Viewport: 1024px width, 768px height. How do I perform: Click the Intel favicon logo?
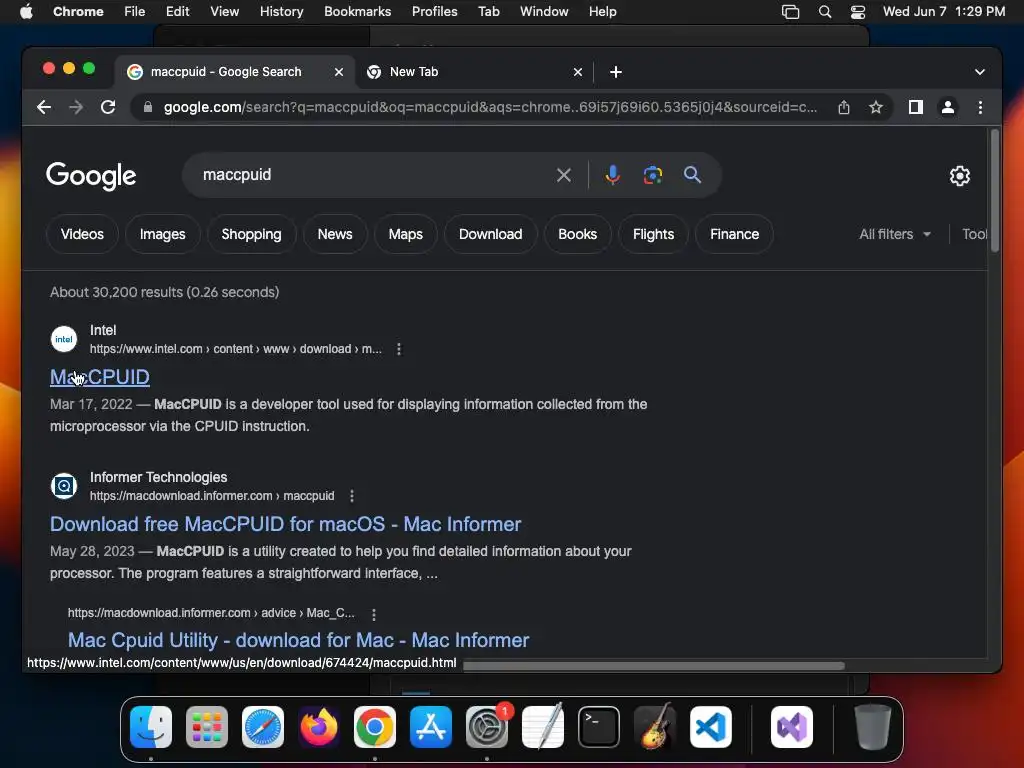64,339
